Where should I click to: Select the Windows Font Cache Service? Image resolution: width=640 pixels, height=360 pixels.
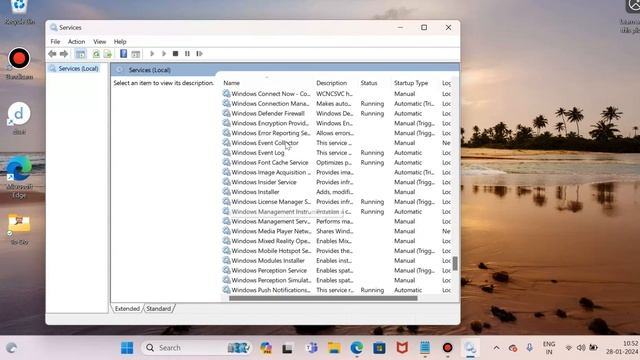click(x=337, y=162)
